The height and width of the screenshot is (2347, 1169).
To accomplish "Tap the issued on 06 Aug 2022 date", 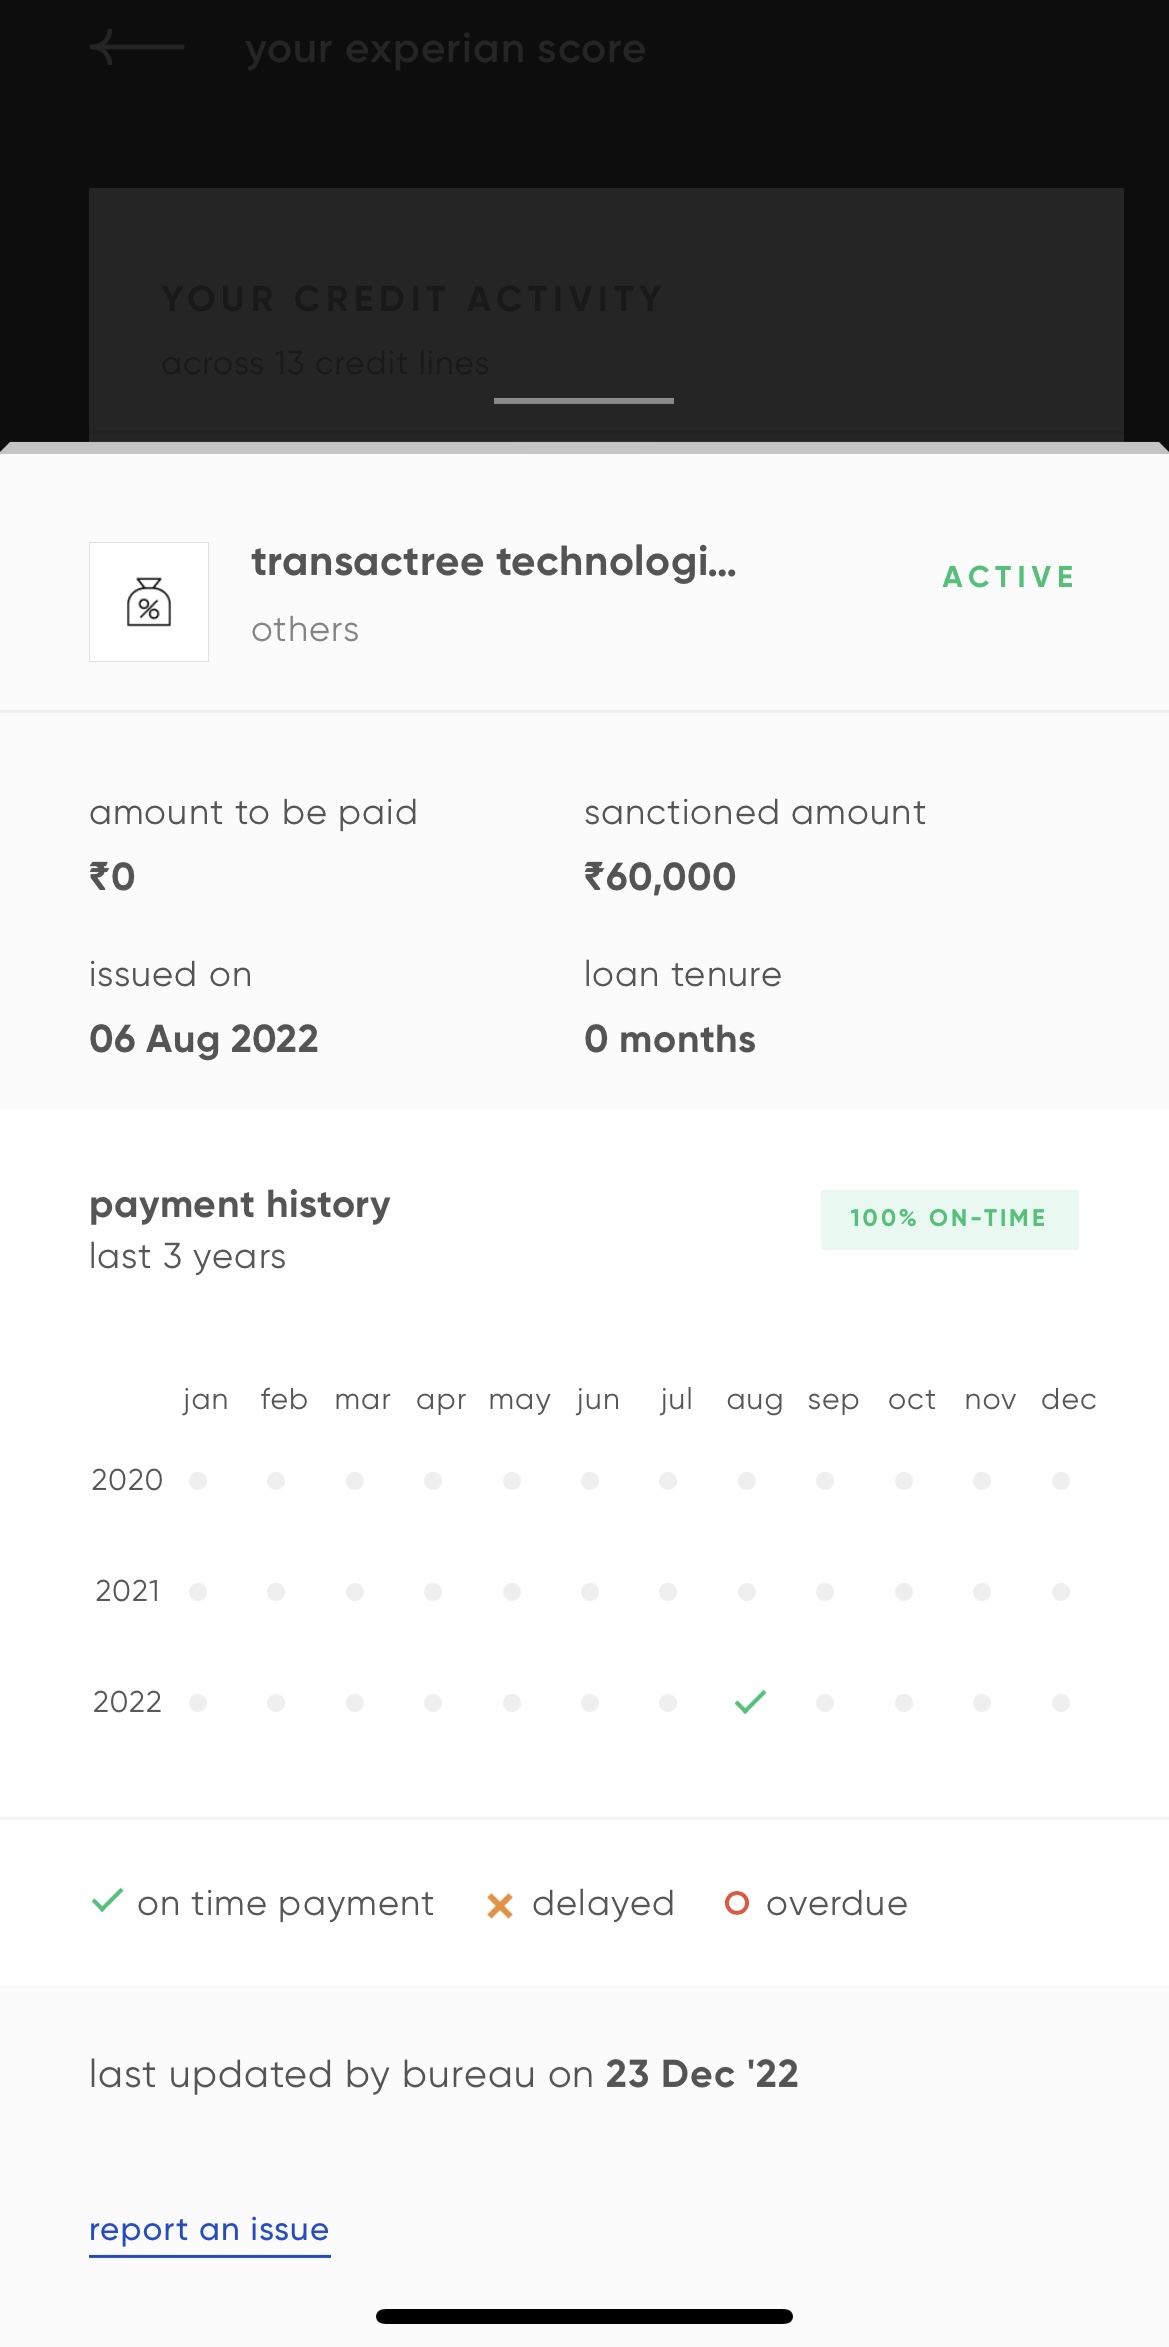I will (x=204, y=1039).
